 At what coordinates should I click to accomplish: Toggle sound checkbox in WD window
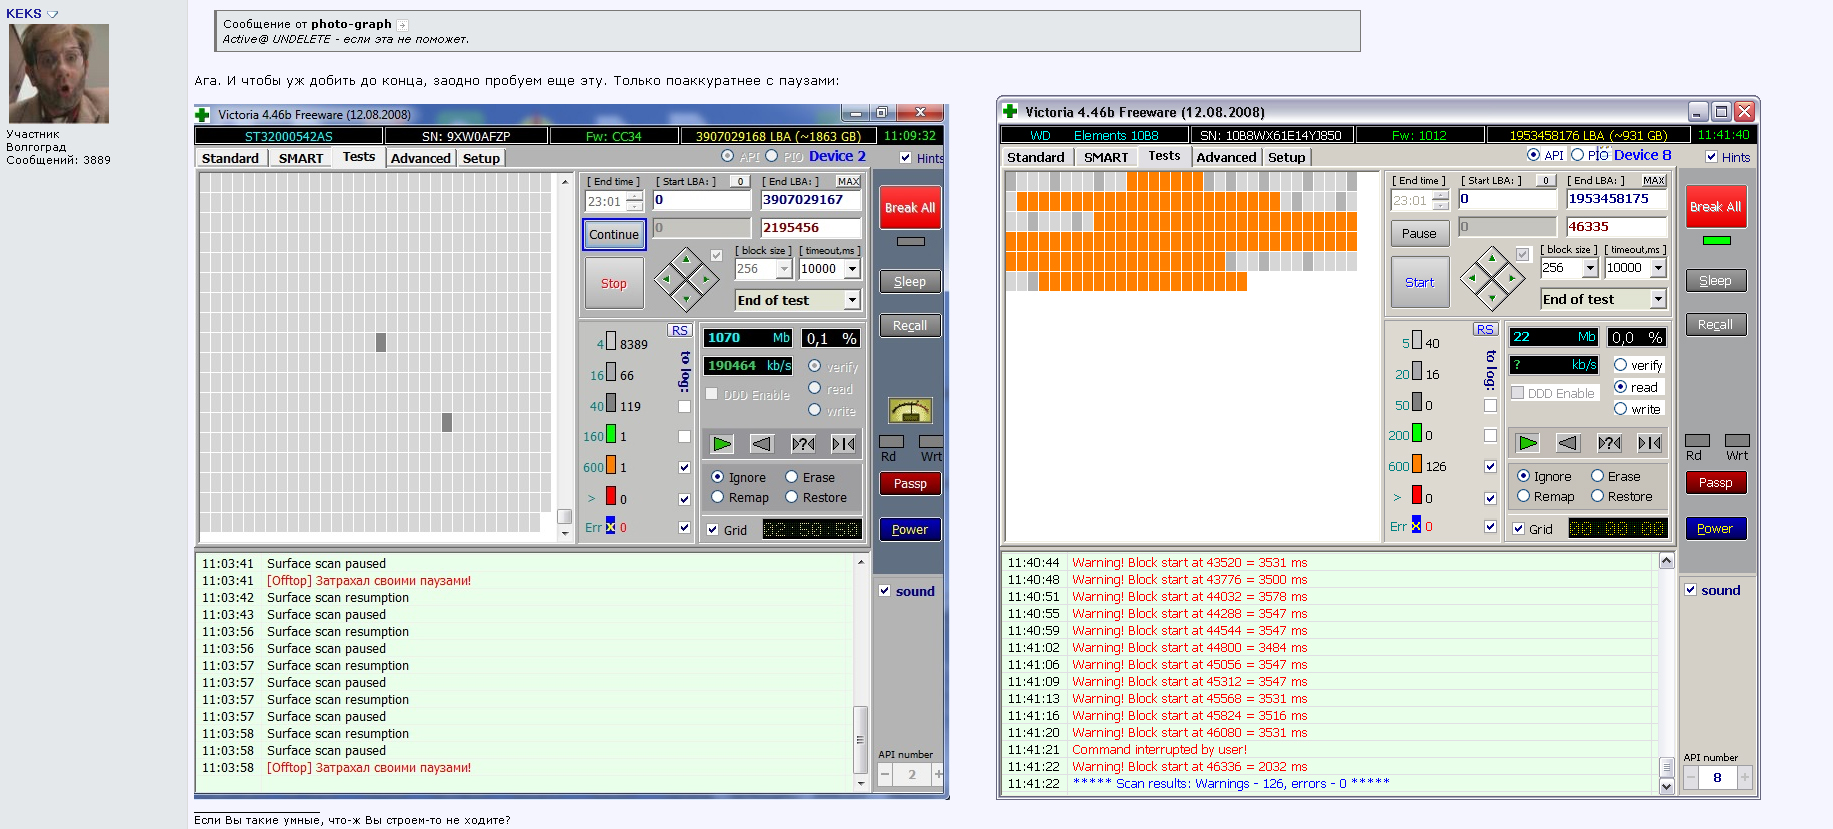pyautogui.click(x=1690, y=590)
